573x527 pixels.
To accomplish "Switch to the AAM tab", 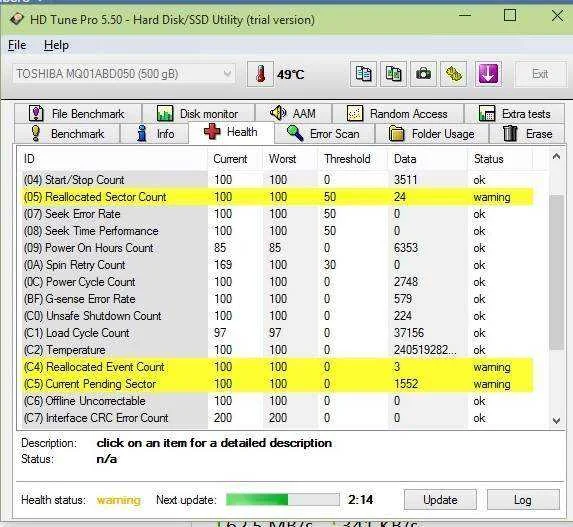I will click(x=293, y=114).
